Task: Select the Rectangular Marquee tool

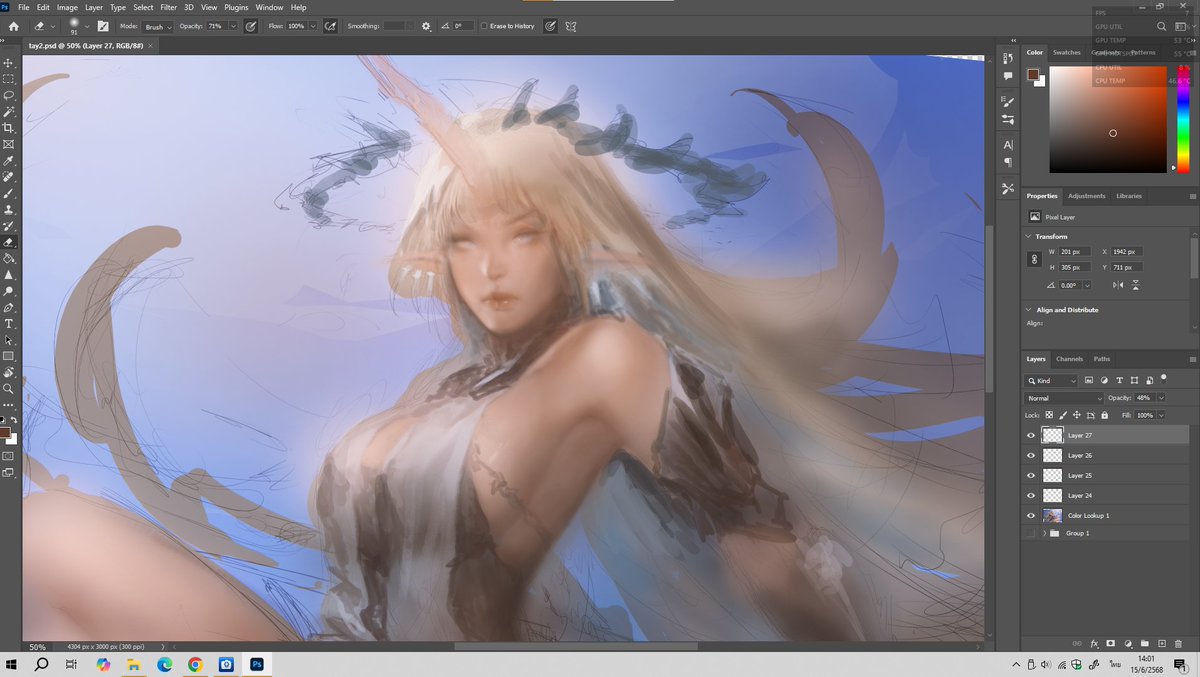Action: (9, 78)
